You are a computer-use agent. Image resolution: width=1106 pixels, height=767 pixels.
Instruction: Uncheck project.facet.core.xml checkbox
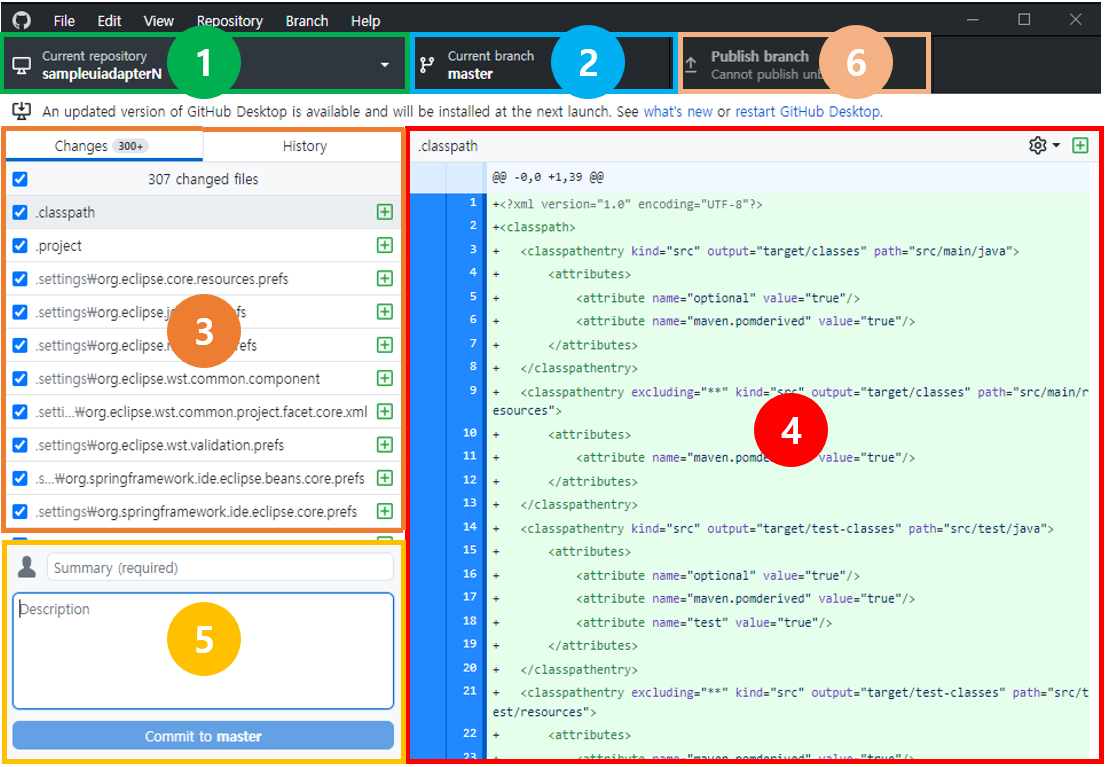[x=20, y=411]
